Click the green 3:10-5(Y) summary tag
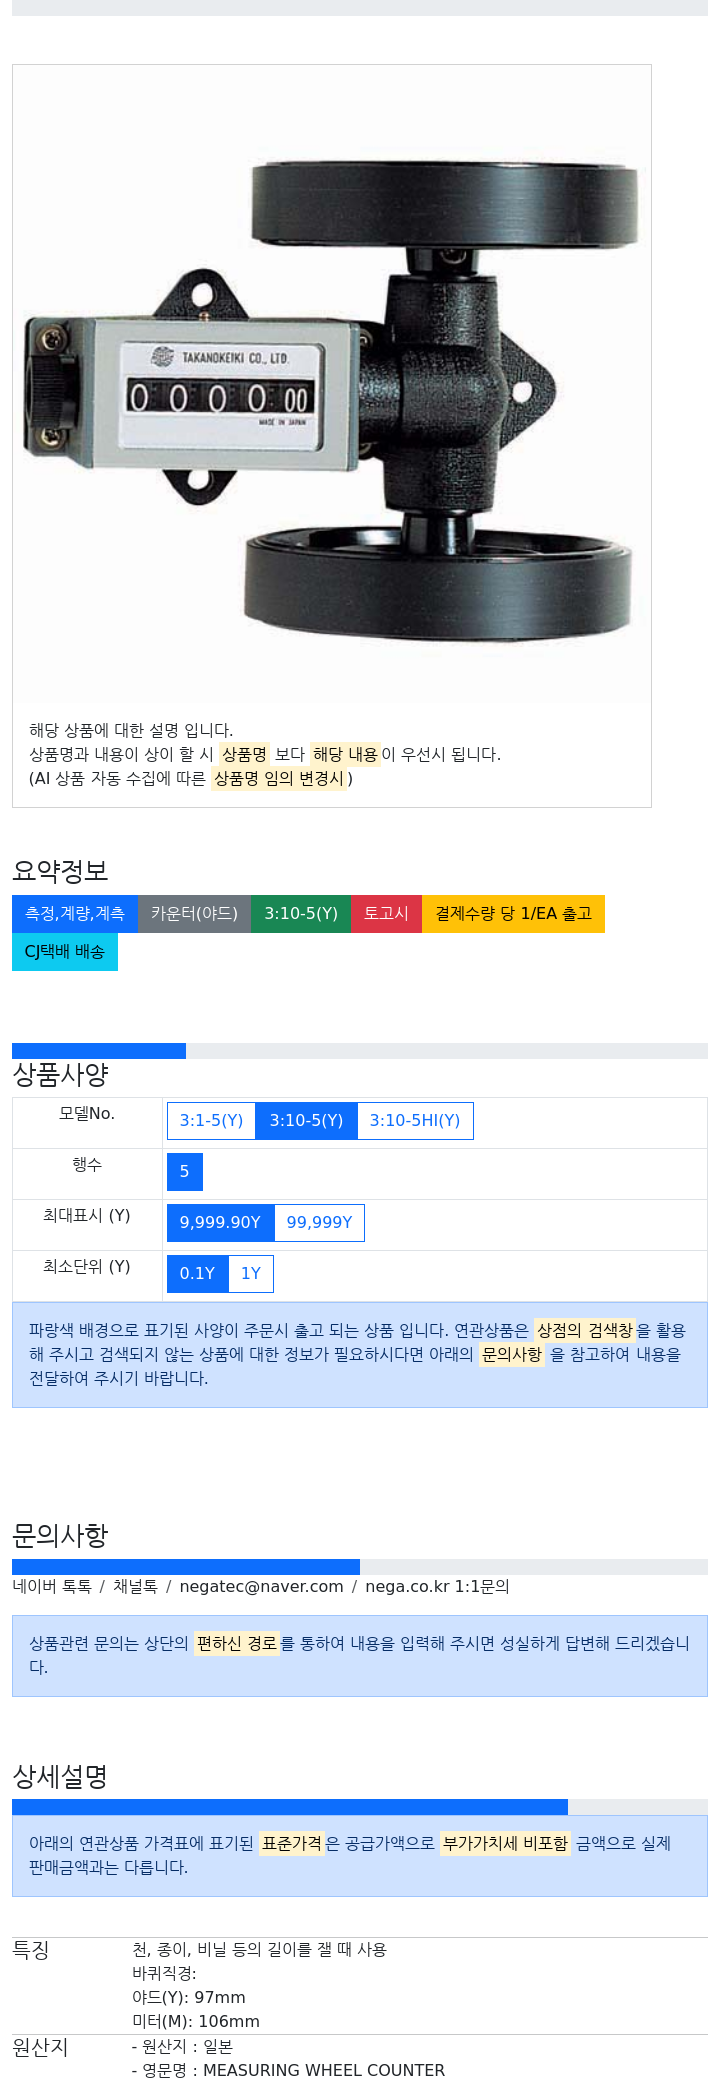The image size is (720, 2083). tap(301, 914)
